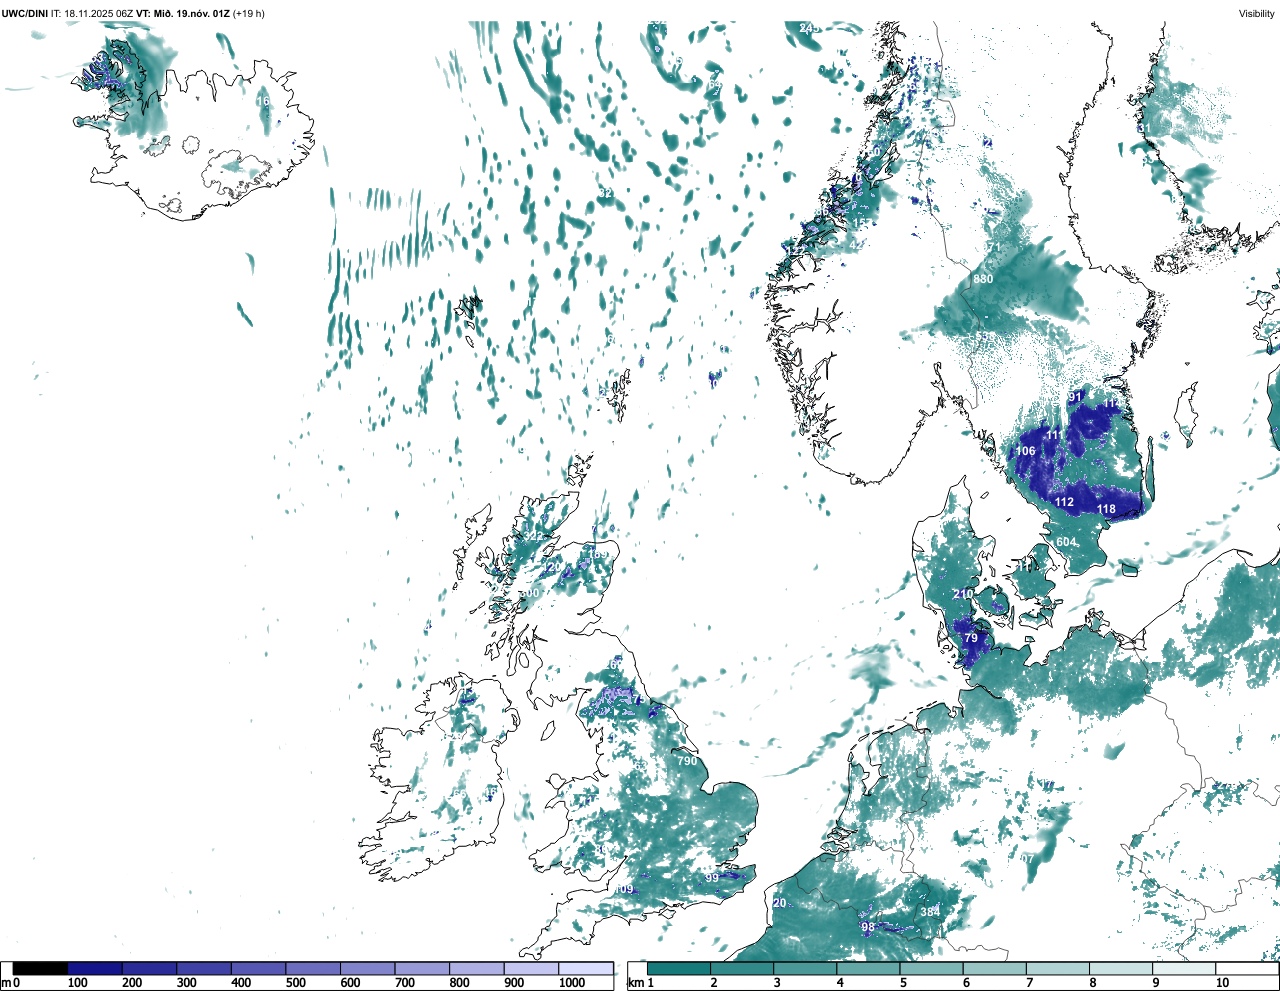
Task: Pick the 7–8 km legend swatch
Action: pos(1058,969)
